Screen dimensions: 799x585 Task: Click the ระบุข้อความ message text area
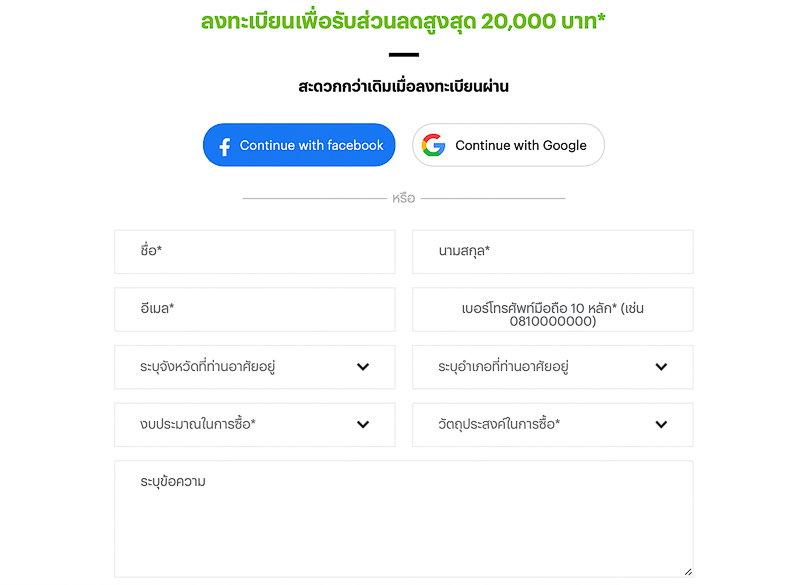[403, 520]
